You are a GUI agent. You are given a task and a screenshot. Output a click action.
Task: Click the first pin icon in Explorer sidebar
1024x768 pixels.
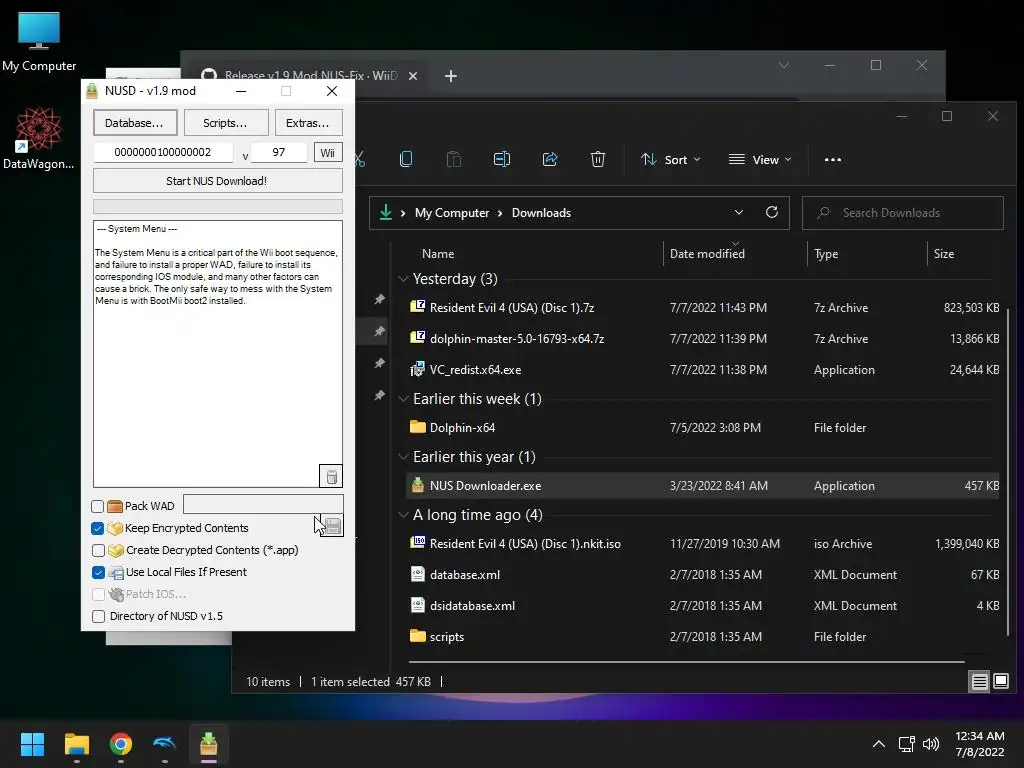[x=379, y=299]
